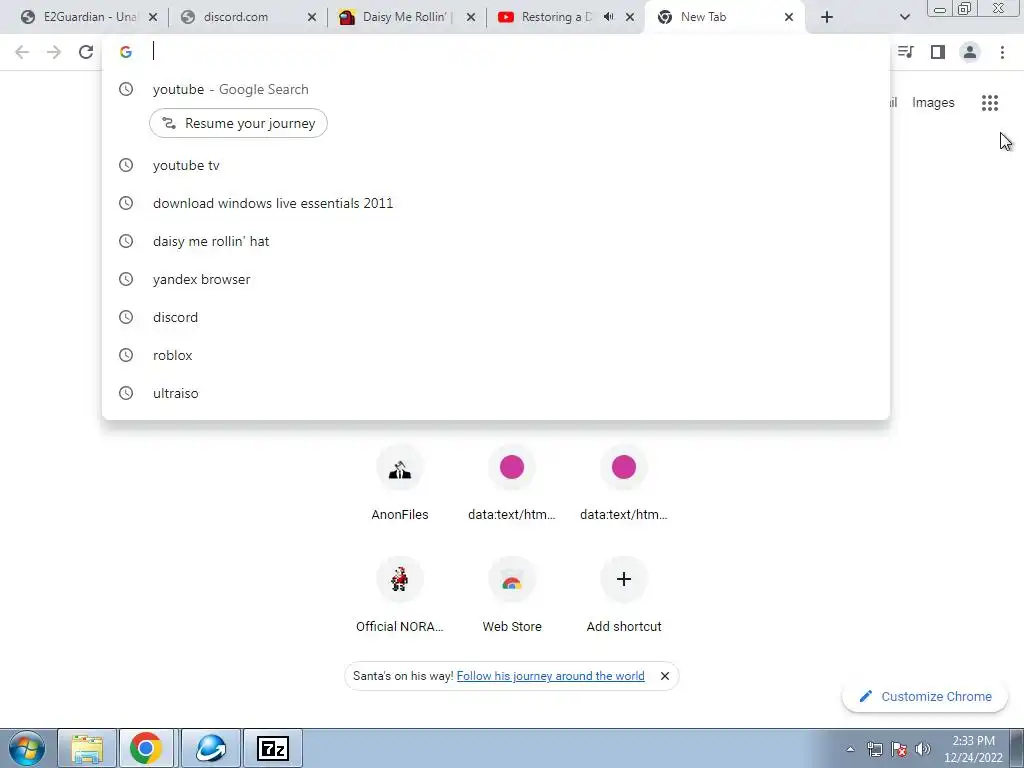Image resolution: width=1024 pixels, height=768 pixels.
Task: Toggle the Chrome side panel
Action: [938, 52]
